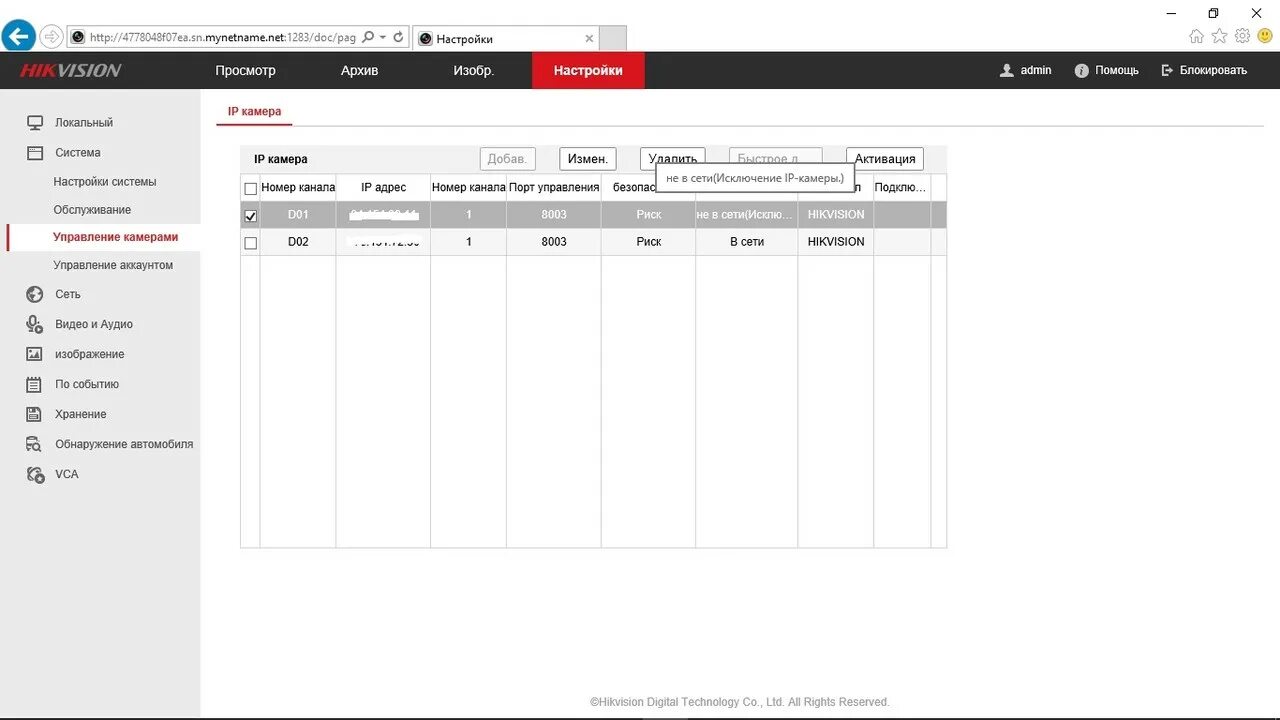Expand the изображение section

90,354
